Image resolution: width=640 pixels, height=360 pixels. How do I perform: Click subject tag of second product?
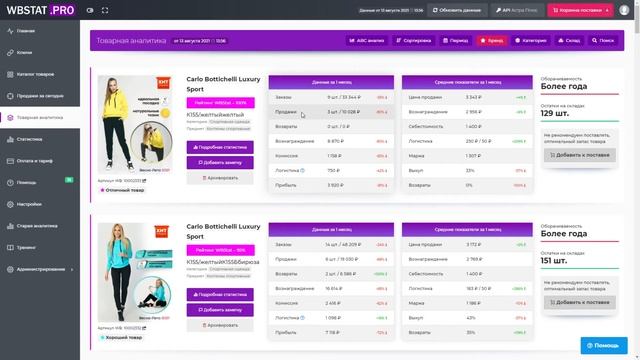tap(228, 276)
